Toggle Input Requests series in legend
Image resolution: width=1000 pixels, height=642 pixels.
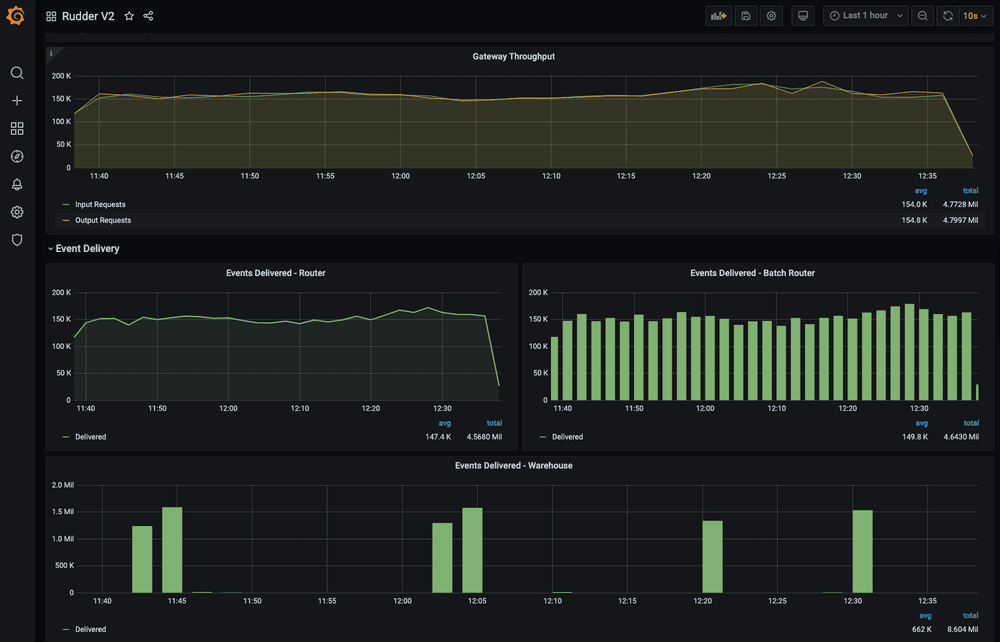click(x=100, y=205)
